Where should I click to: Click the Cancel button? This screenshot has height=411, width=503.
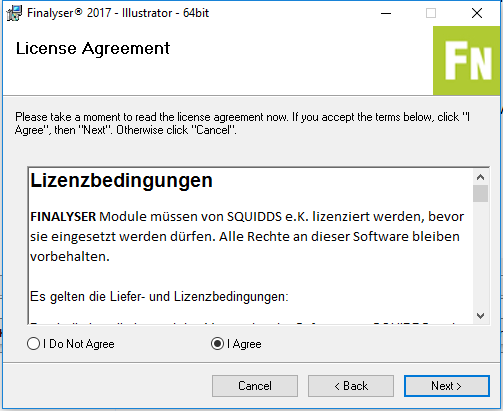[x=255, y=386]
